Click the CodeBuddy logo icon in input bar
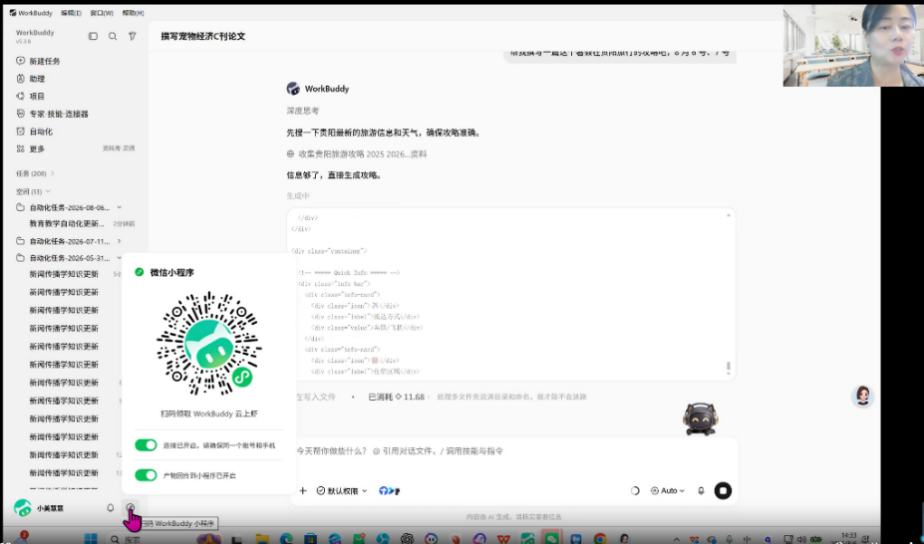This screenshot has height=544, width=924. [389, 490]
